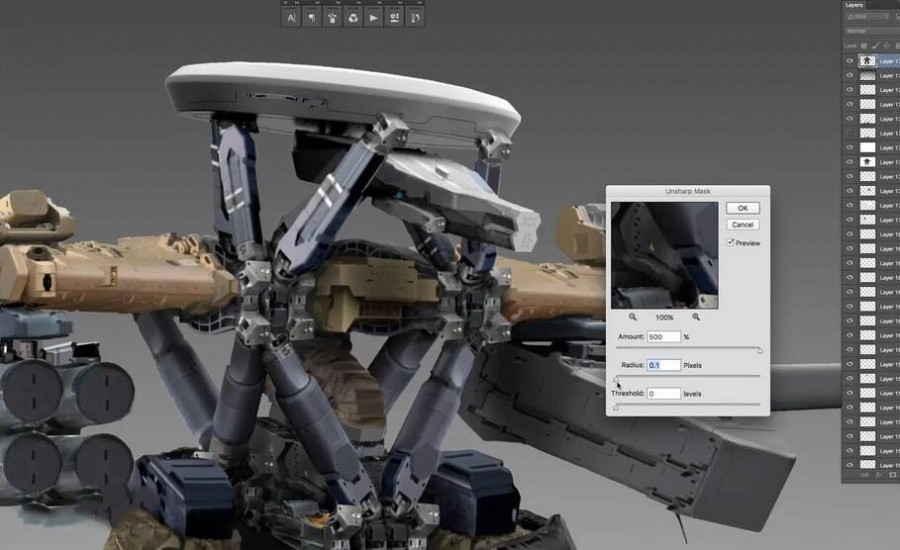Open the Actions panel play icon
Screen dimensions: 900x550
374,18
